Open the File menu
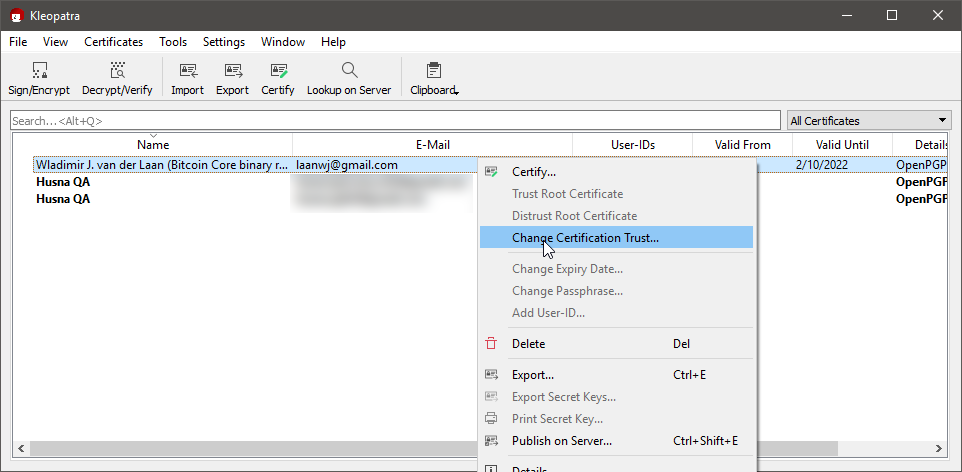This screenshot has width=962, height=472. pos(18,42)
